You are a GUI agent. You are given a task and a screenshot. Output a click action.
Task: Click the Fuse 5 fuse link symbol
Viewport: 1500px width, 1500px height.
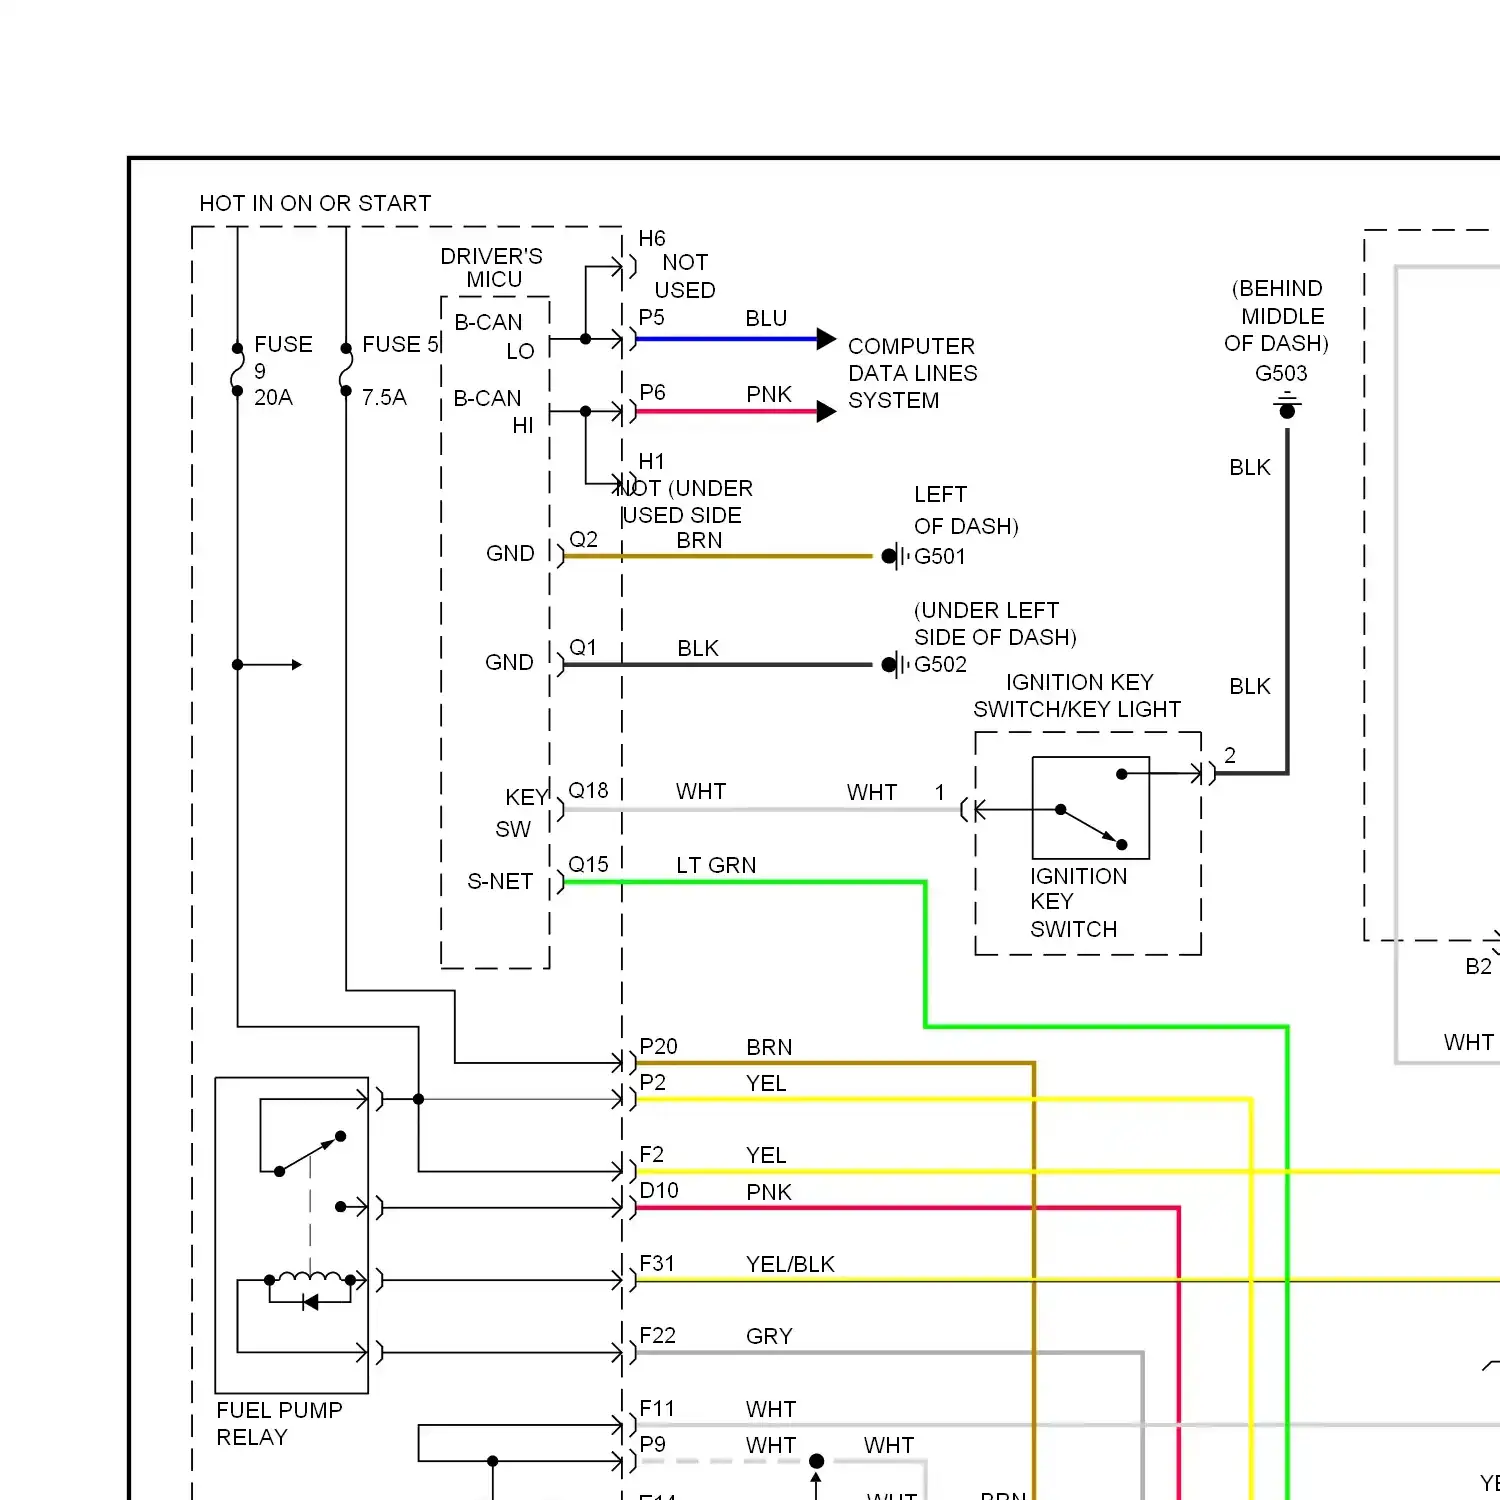(346, 370)
